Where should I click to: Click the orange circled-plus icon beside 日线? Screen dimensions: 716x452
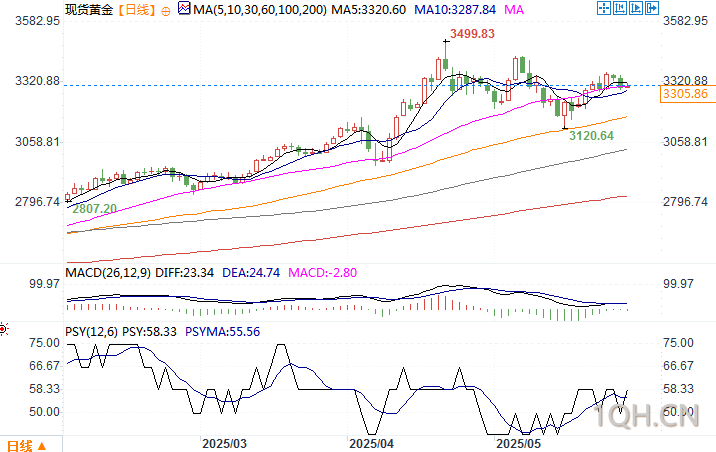click(166, 11)
